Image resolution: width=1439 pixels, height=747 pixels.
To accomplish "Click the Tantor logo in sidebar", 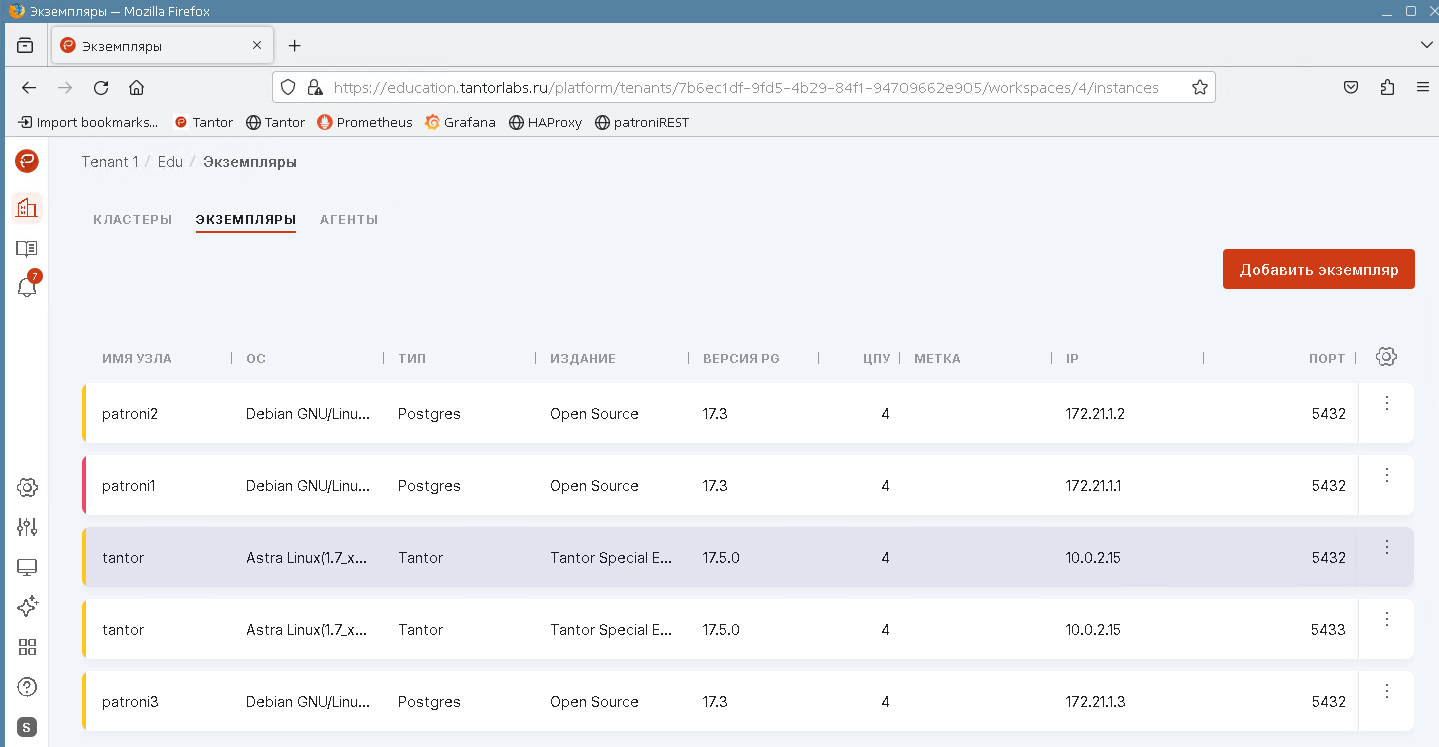I will click(x=27, y=161).
